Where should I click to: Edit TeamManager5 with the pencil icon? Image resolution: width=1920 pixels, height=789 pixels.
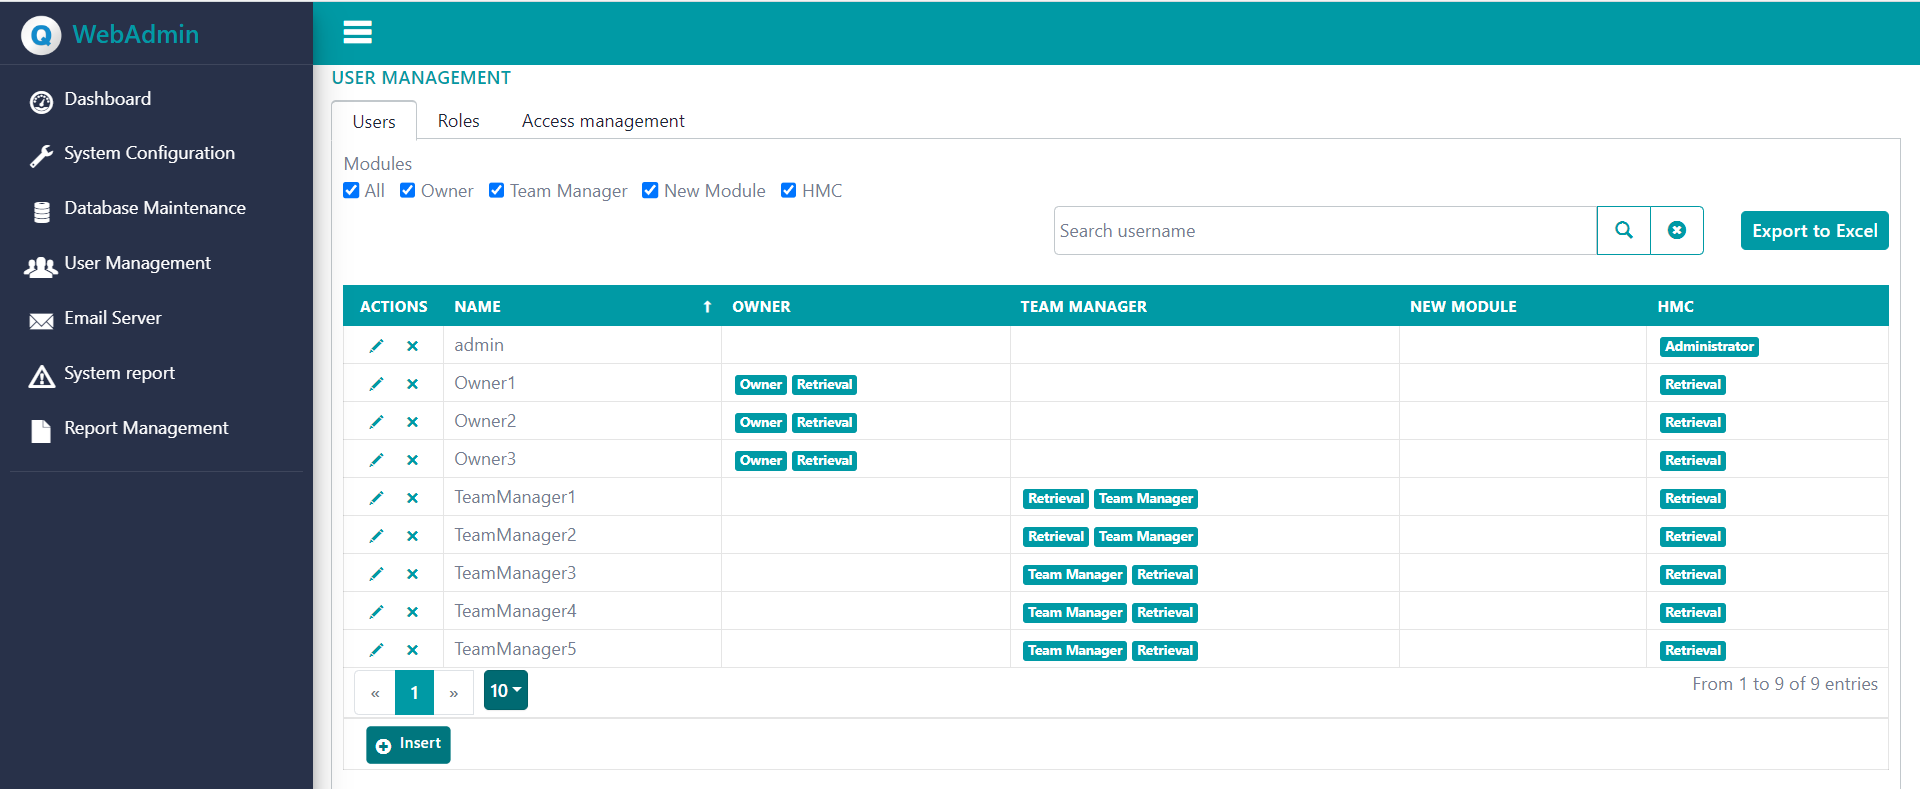click(376, 650)
